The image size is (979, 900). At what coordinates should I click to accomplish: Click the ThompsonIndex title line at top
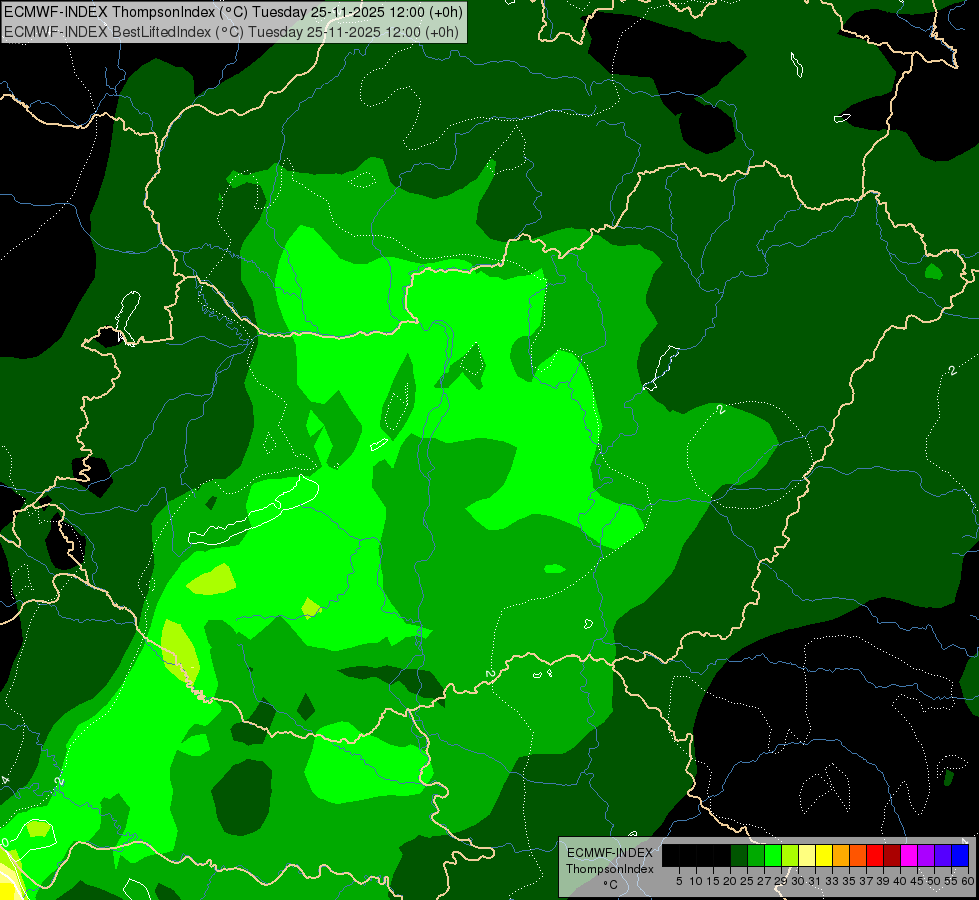click(x=234, y=12)
